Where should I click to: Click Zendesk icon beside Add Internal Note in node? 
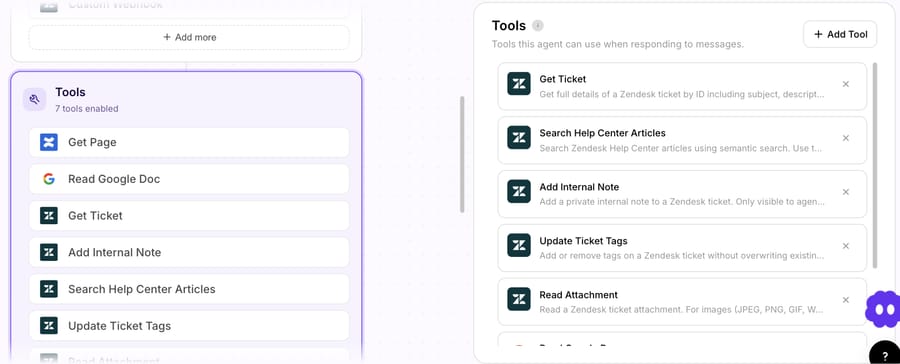pyautogui.click(x=49, y=253)
